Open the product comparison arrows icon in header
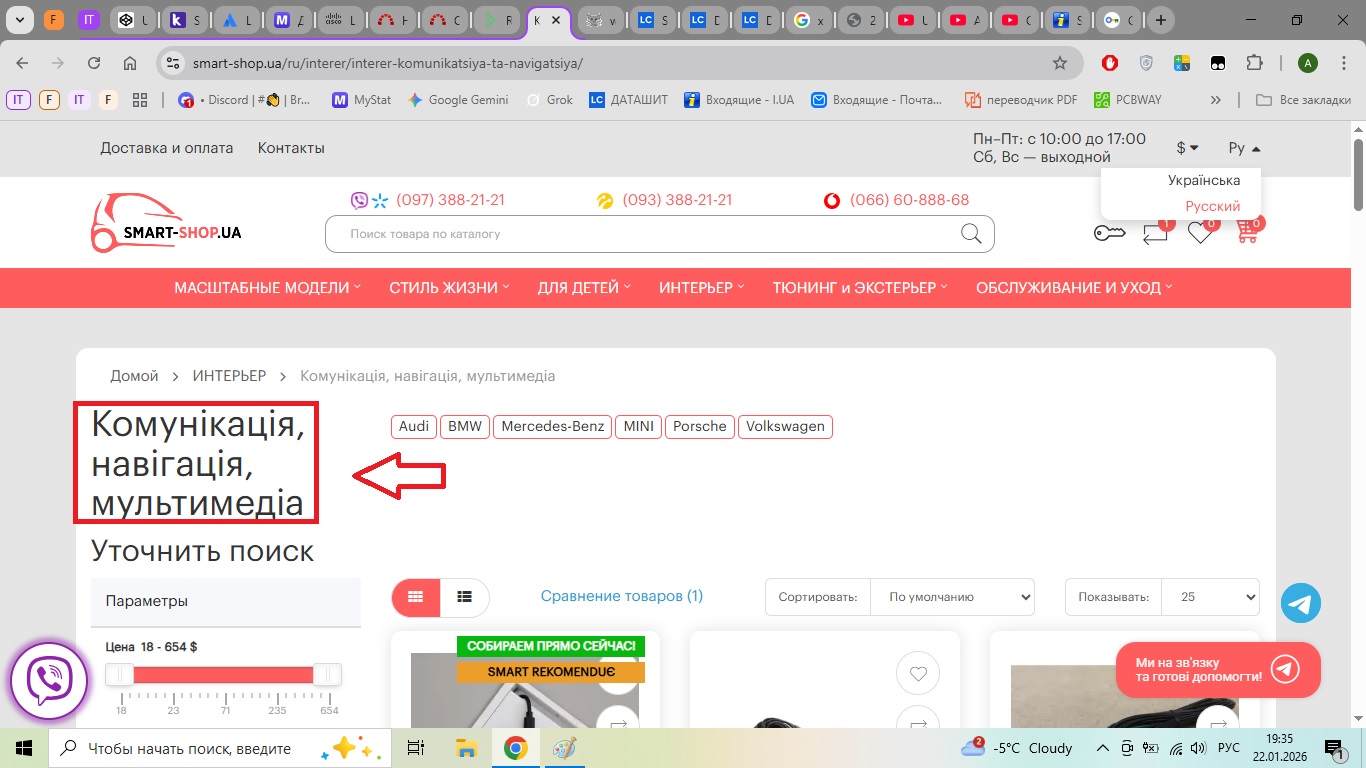The height and width of the screenshot is (768, 1366). coord(1155,233)
